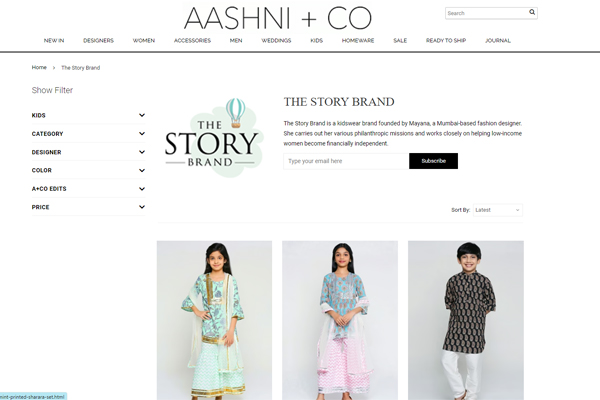The image size is (600, 400).
Task: Expand the CATEGORY filter section
Action: (88, 134)
